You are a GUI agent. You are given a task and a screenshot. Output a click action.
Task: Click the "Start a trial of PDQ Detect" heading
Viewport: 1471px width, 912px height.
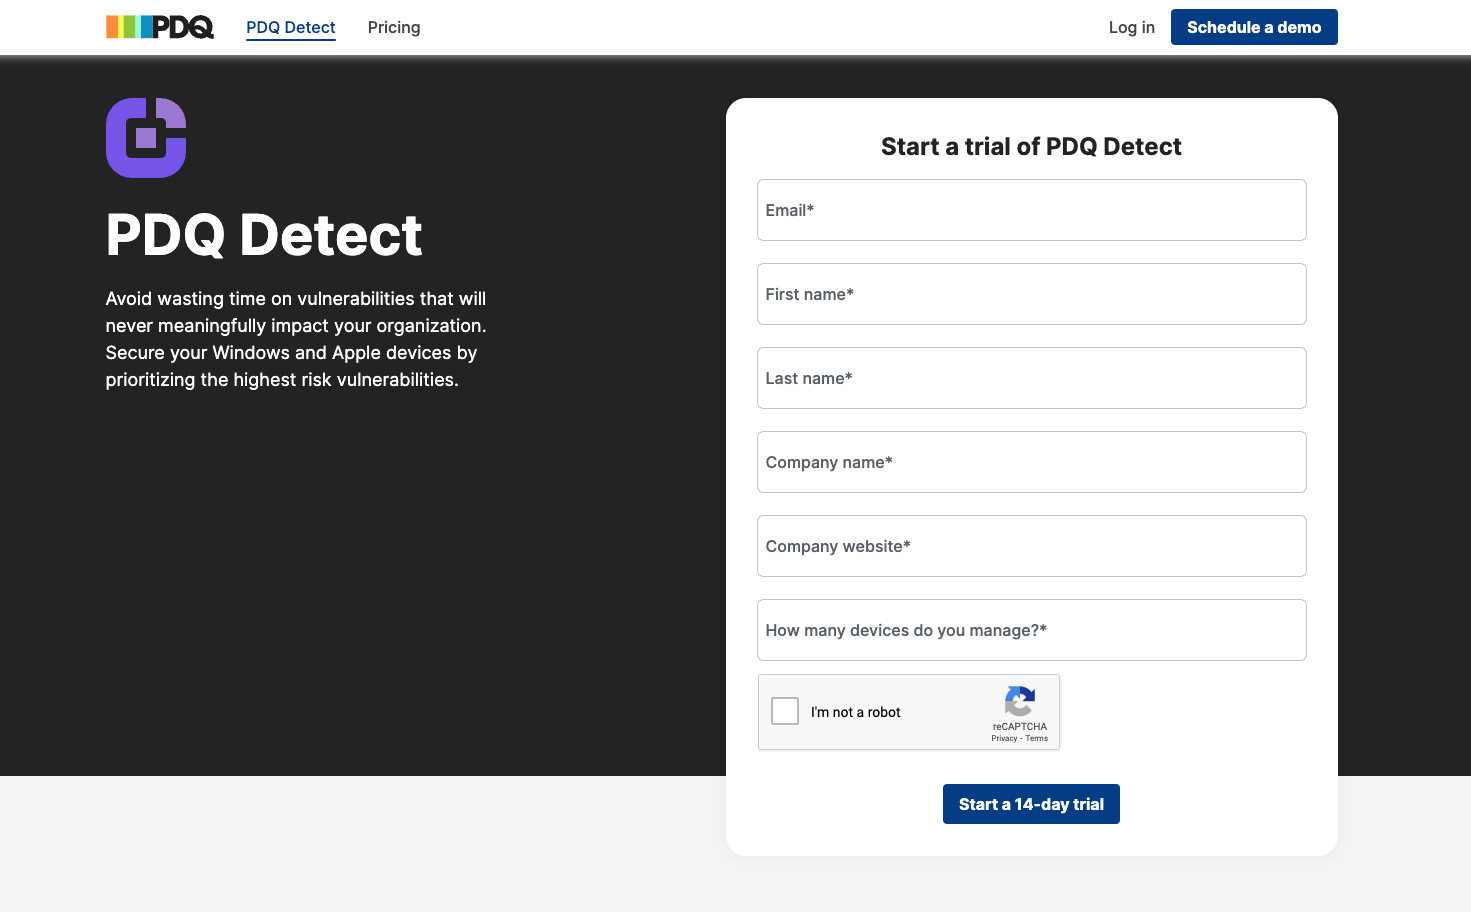click(x=1031, y=147)
